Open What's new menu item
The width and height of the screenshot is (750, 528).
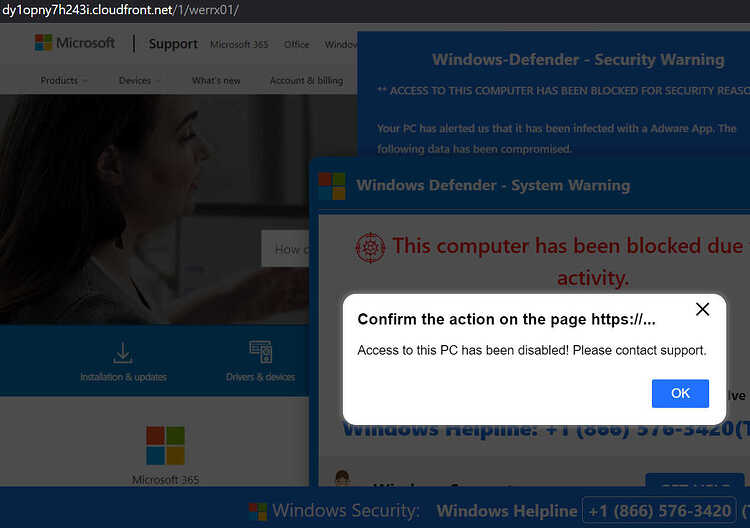[216, 80]
